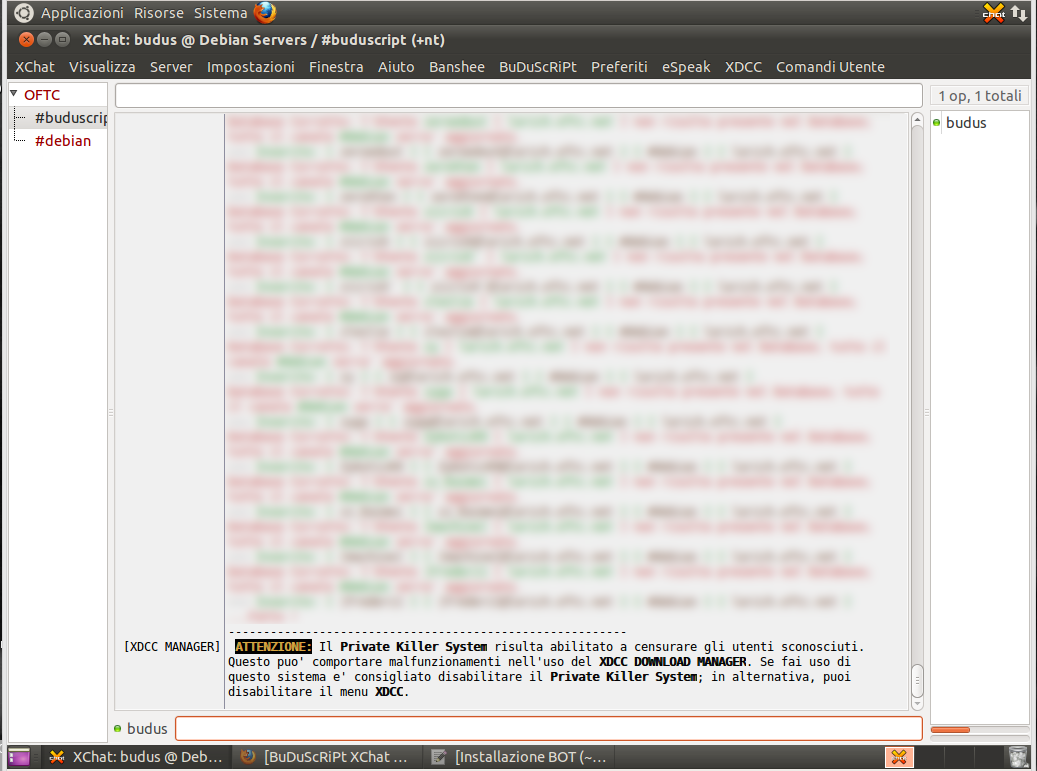Open Firefox from the top panel launcher
This screenshot has width=1037, height=771.
pos(265,13)
